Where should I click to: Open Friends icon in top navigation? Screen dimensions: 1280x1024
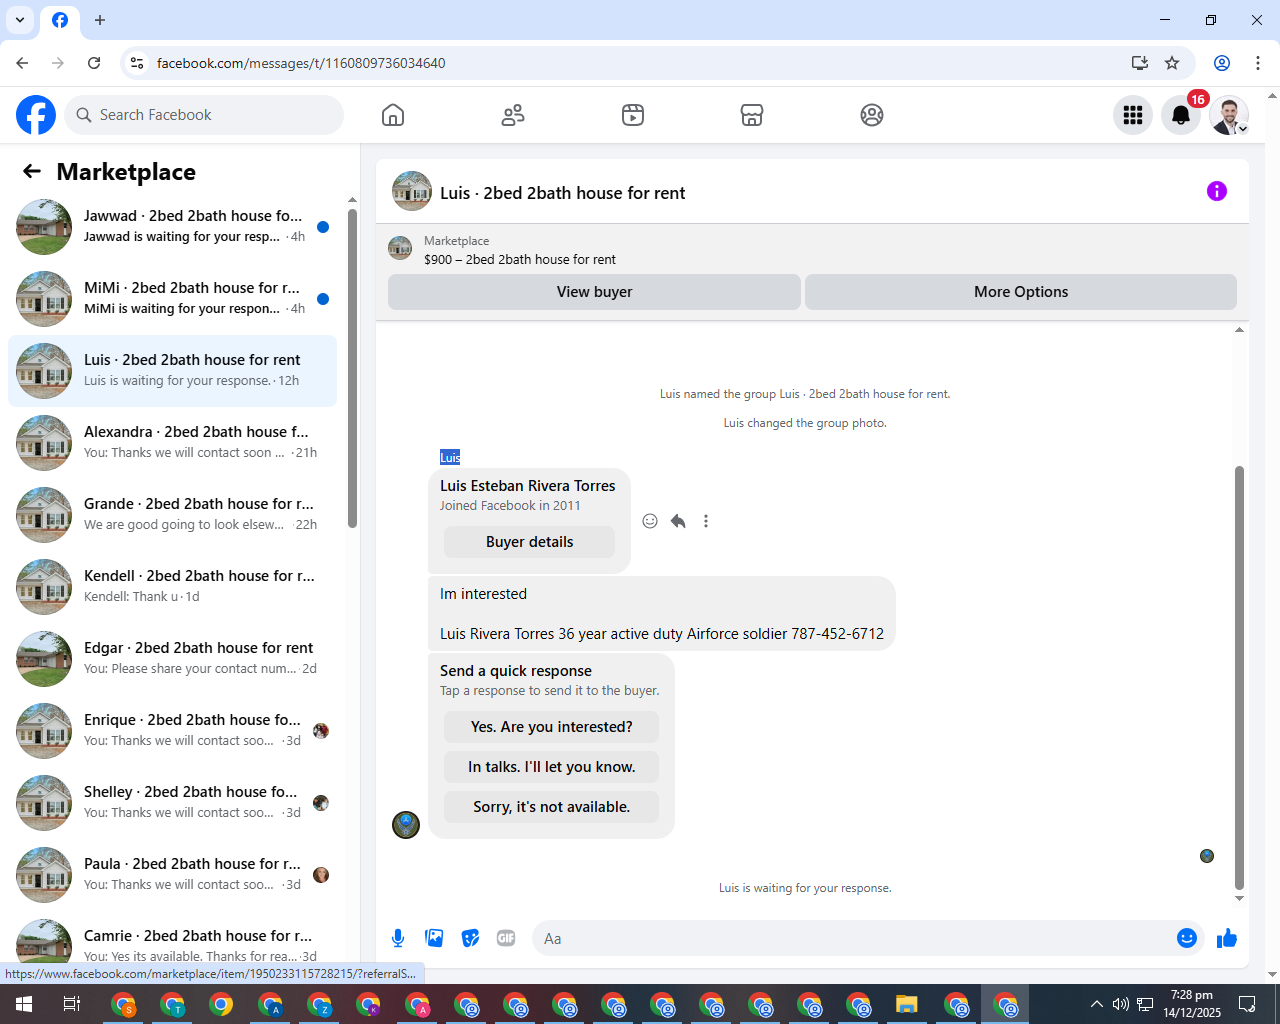[x=513, y=115]
